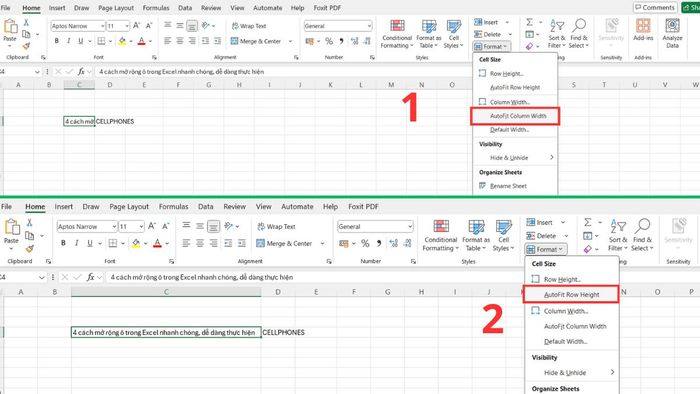
Task: Click the Insert Function fx icon in the lower window
Action: [90, 277]
